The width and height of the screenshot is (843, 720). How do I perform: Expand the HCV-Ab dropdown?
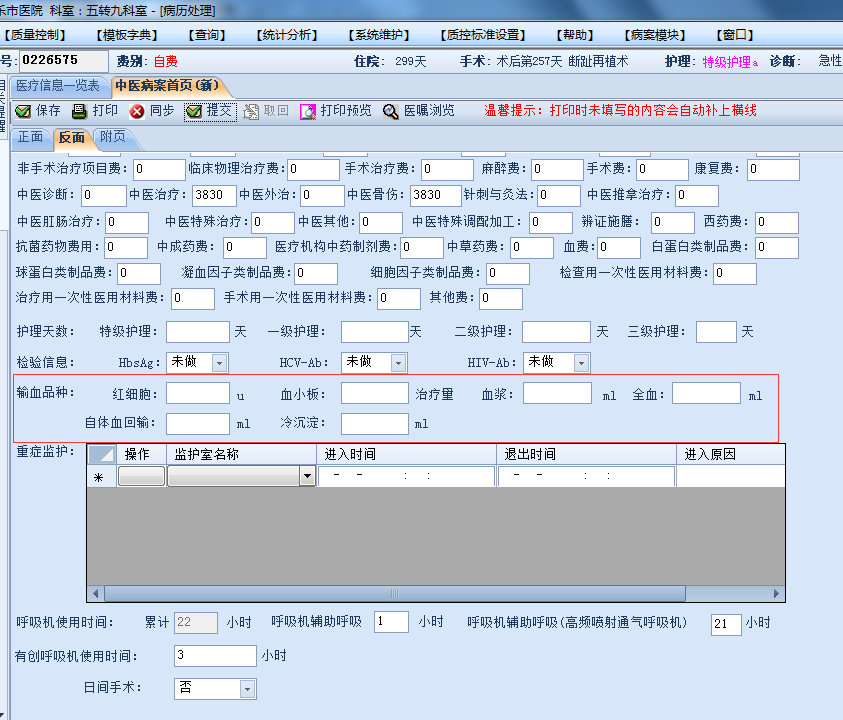point(398,363)
